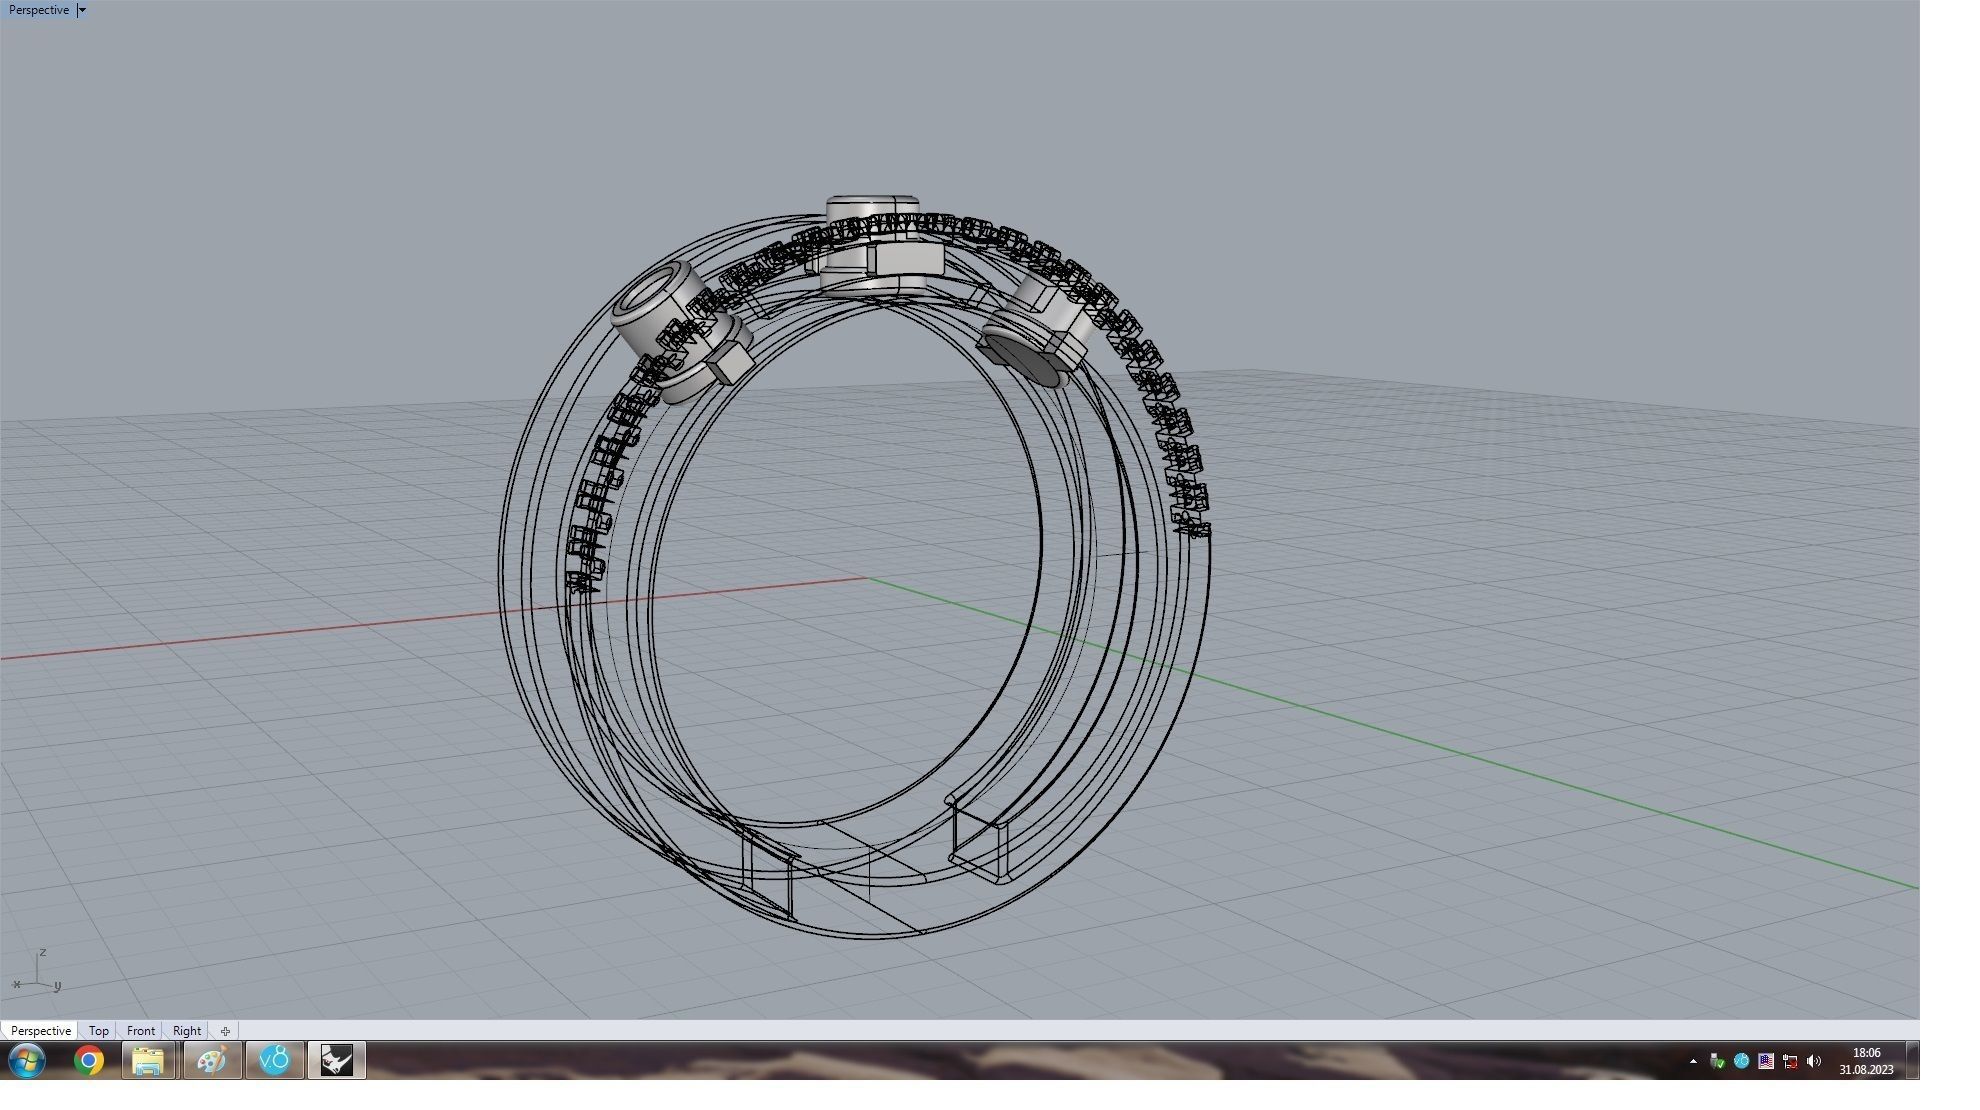The image size is (1980, 1110).
Task: Open the US flag language indicator
Action: (x=1766, y=1061)
